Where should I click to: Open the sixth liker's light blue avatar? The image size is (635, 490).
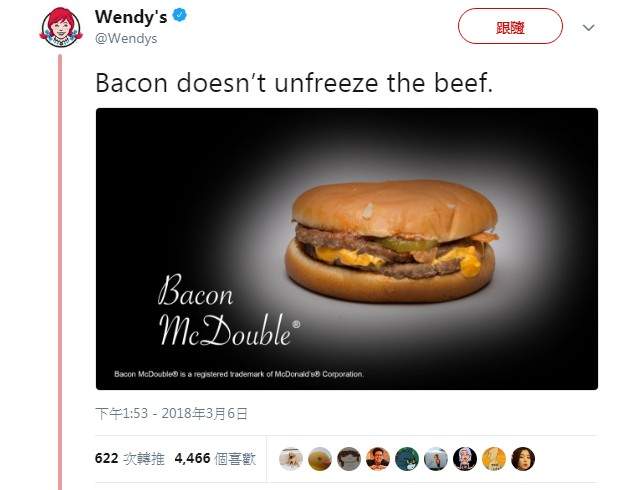tap(436, 459)
